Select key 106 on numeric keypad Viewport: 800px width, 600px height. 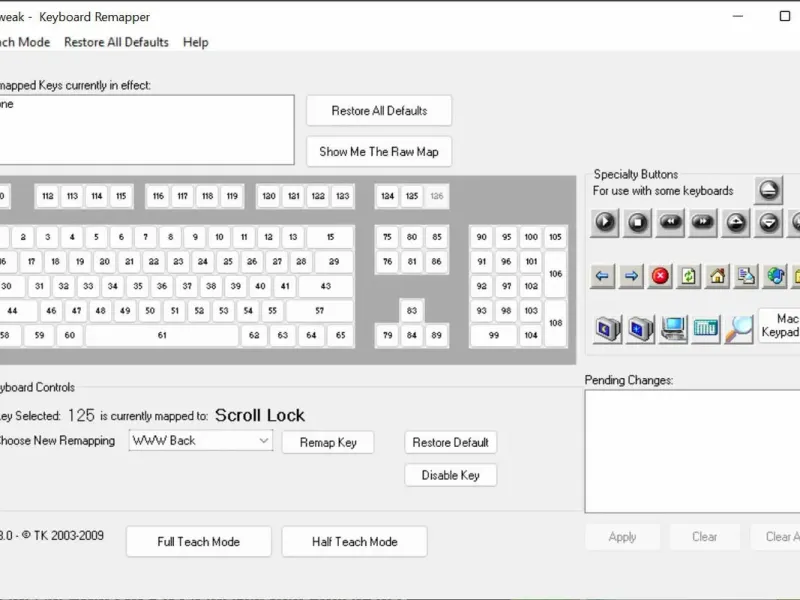coord(556,274)
